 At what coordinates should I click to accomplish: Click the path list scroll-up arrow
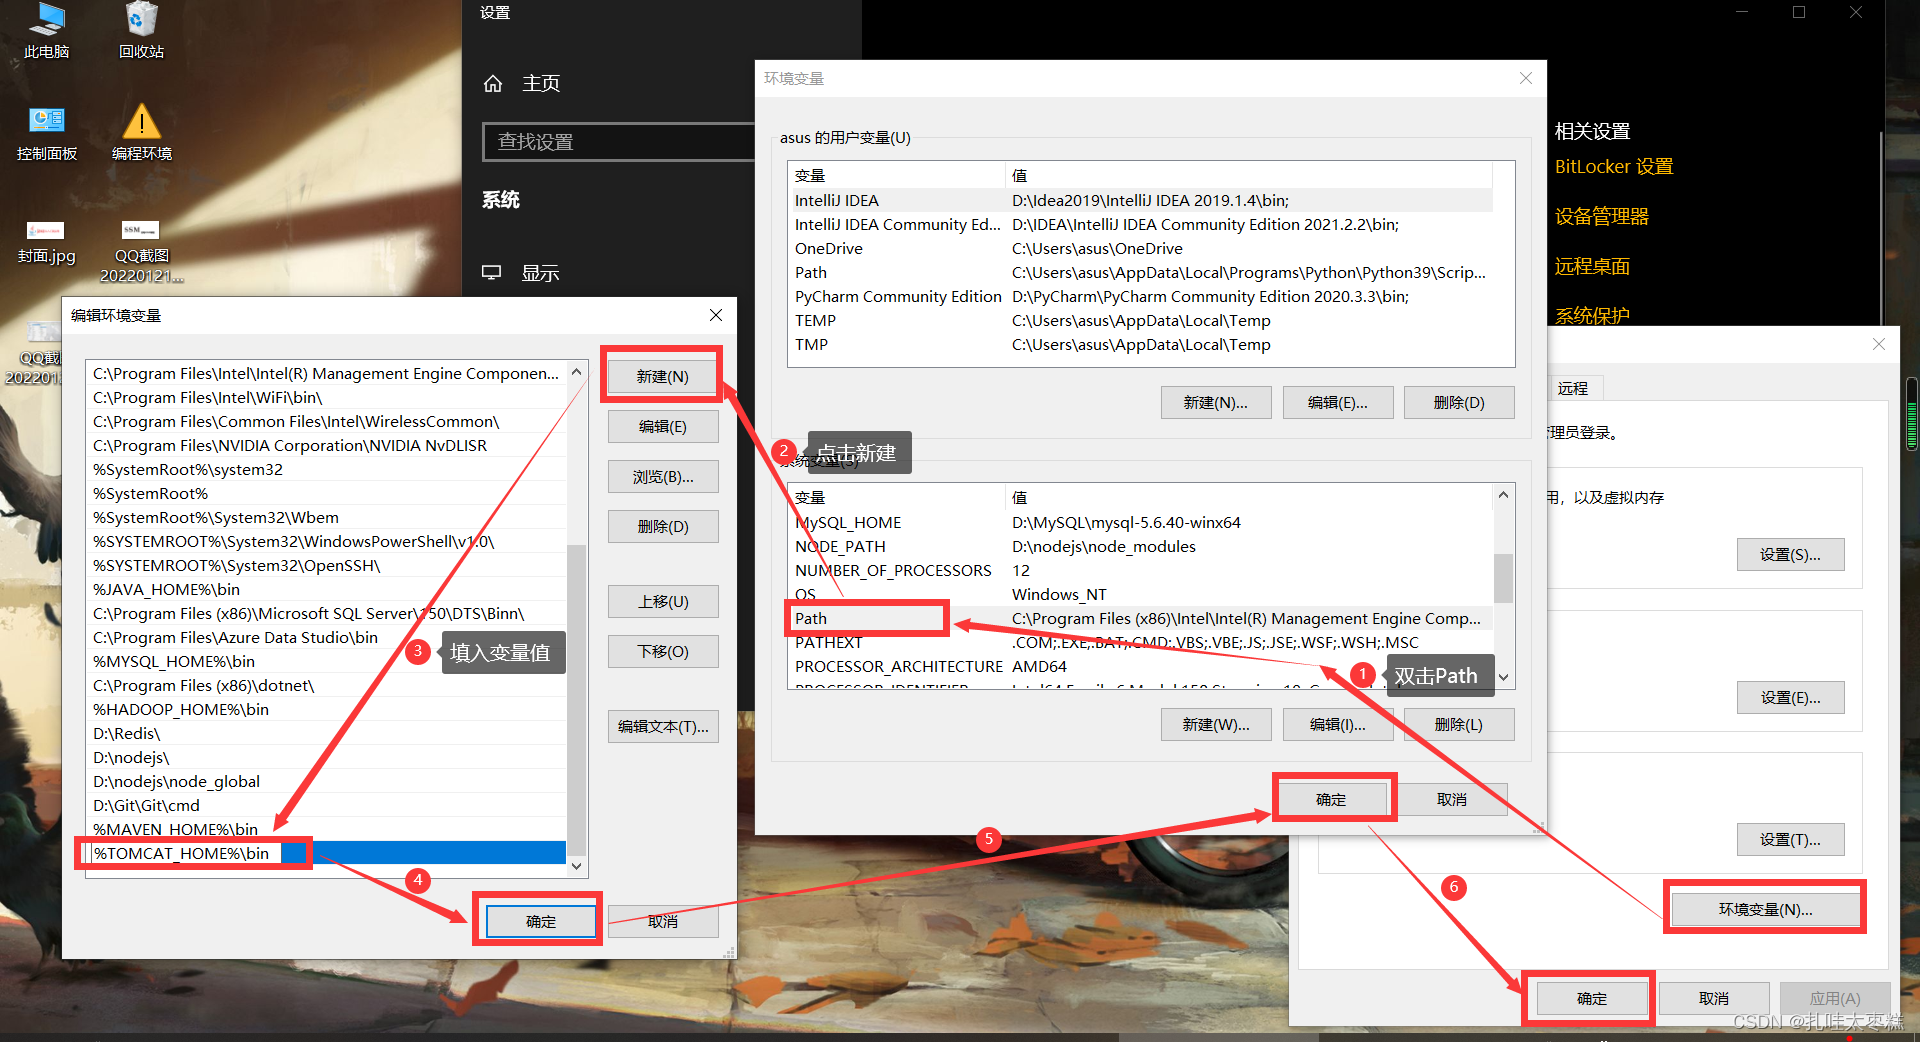click(576, 372)
